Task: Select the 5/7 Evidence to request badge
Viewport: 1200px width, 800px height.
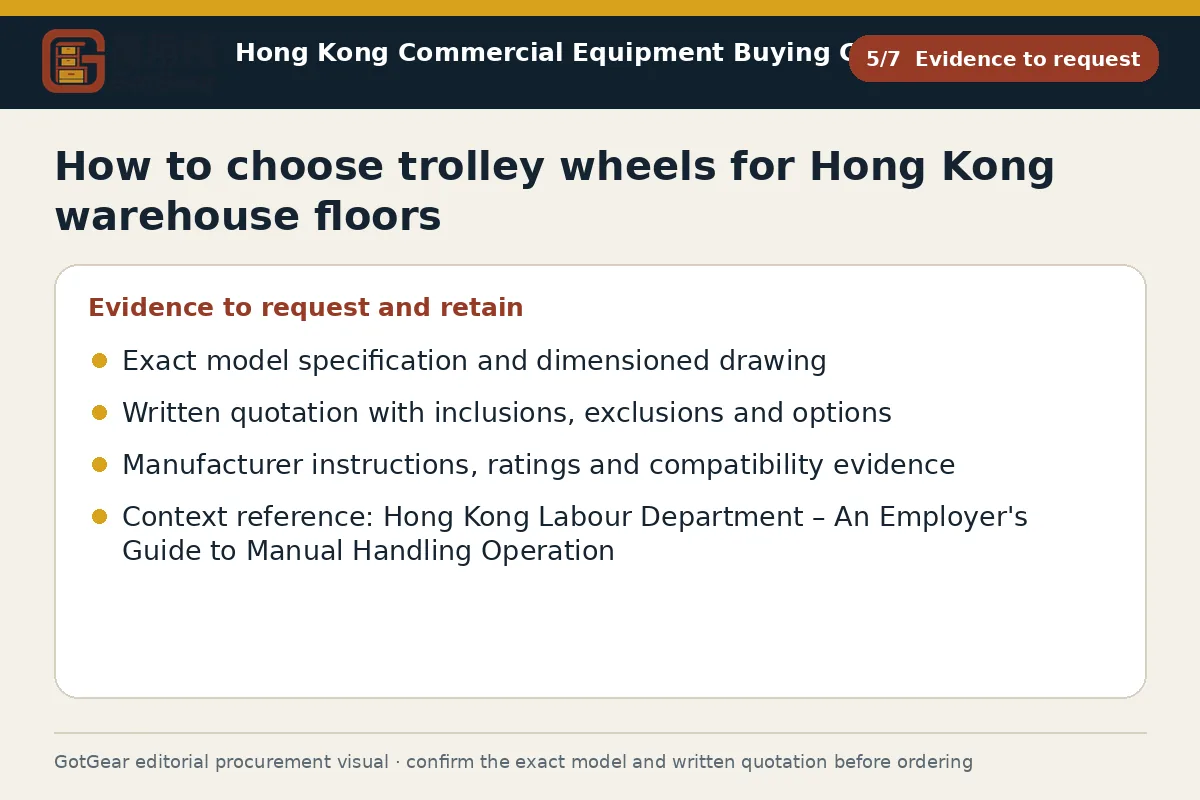Action: tap(1003, 59)
